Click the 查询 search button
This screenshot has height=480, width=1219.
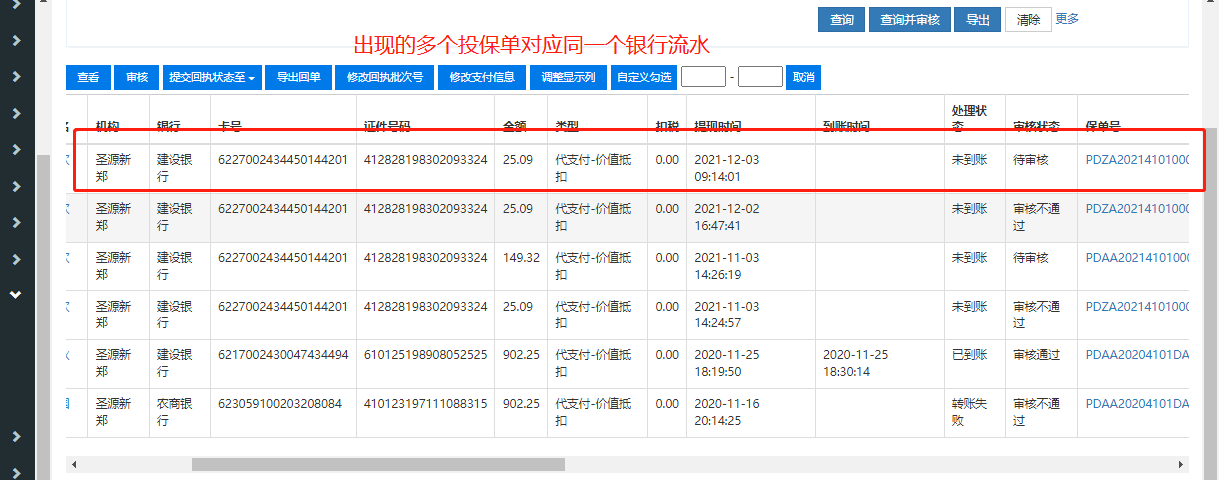841,19
